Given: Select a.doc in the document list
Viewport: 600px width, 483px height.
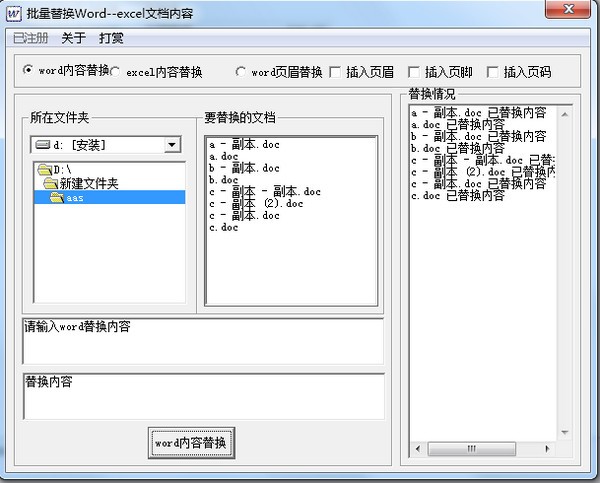Looking at the screenshot, I should (224, 157).
